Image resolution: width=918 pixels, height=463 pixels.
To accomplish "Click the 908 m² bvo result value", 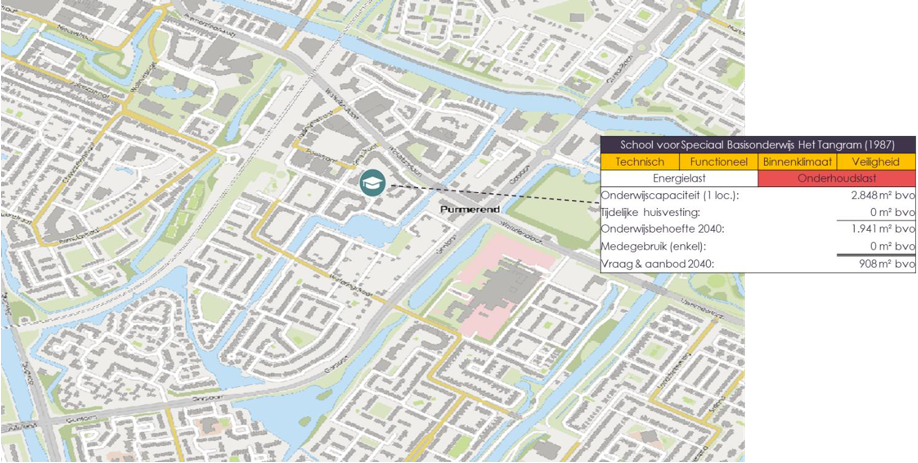I will click(x=886, y=263).
